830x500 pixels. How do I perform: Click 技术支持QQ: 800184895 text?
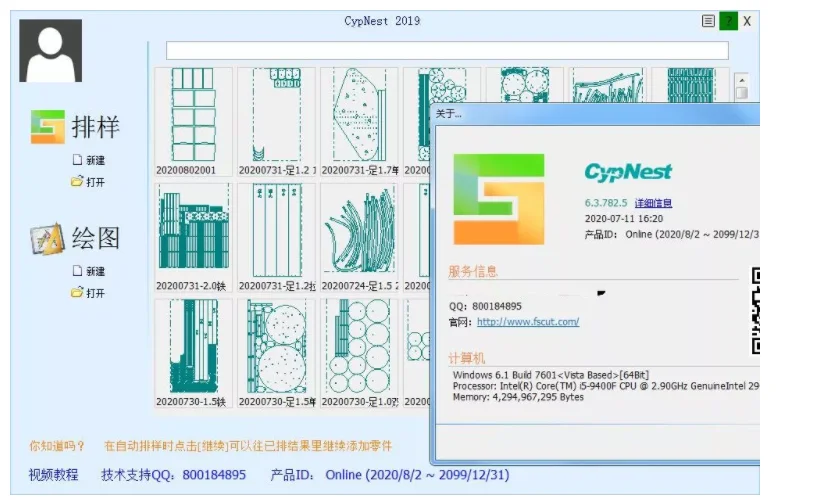tap(174, 475)
